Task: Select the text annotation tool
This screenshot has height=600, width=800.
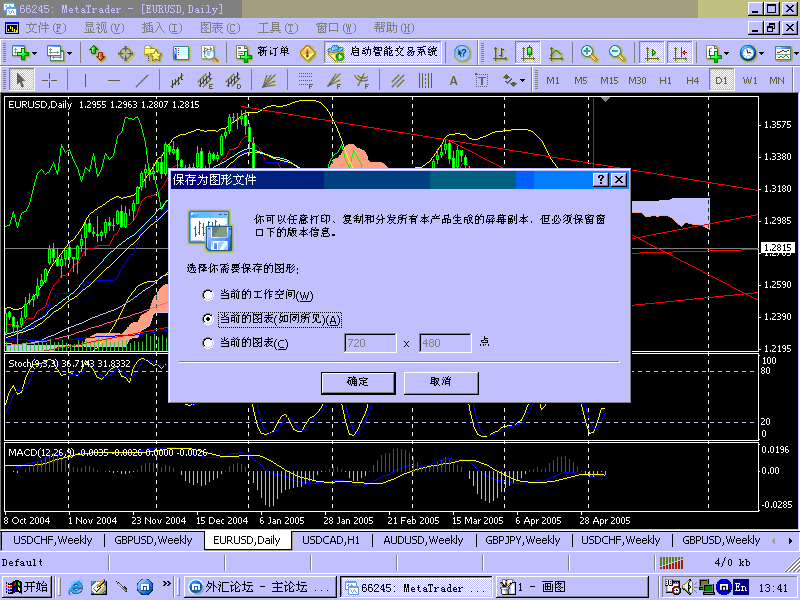Action: point(453,80)
